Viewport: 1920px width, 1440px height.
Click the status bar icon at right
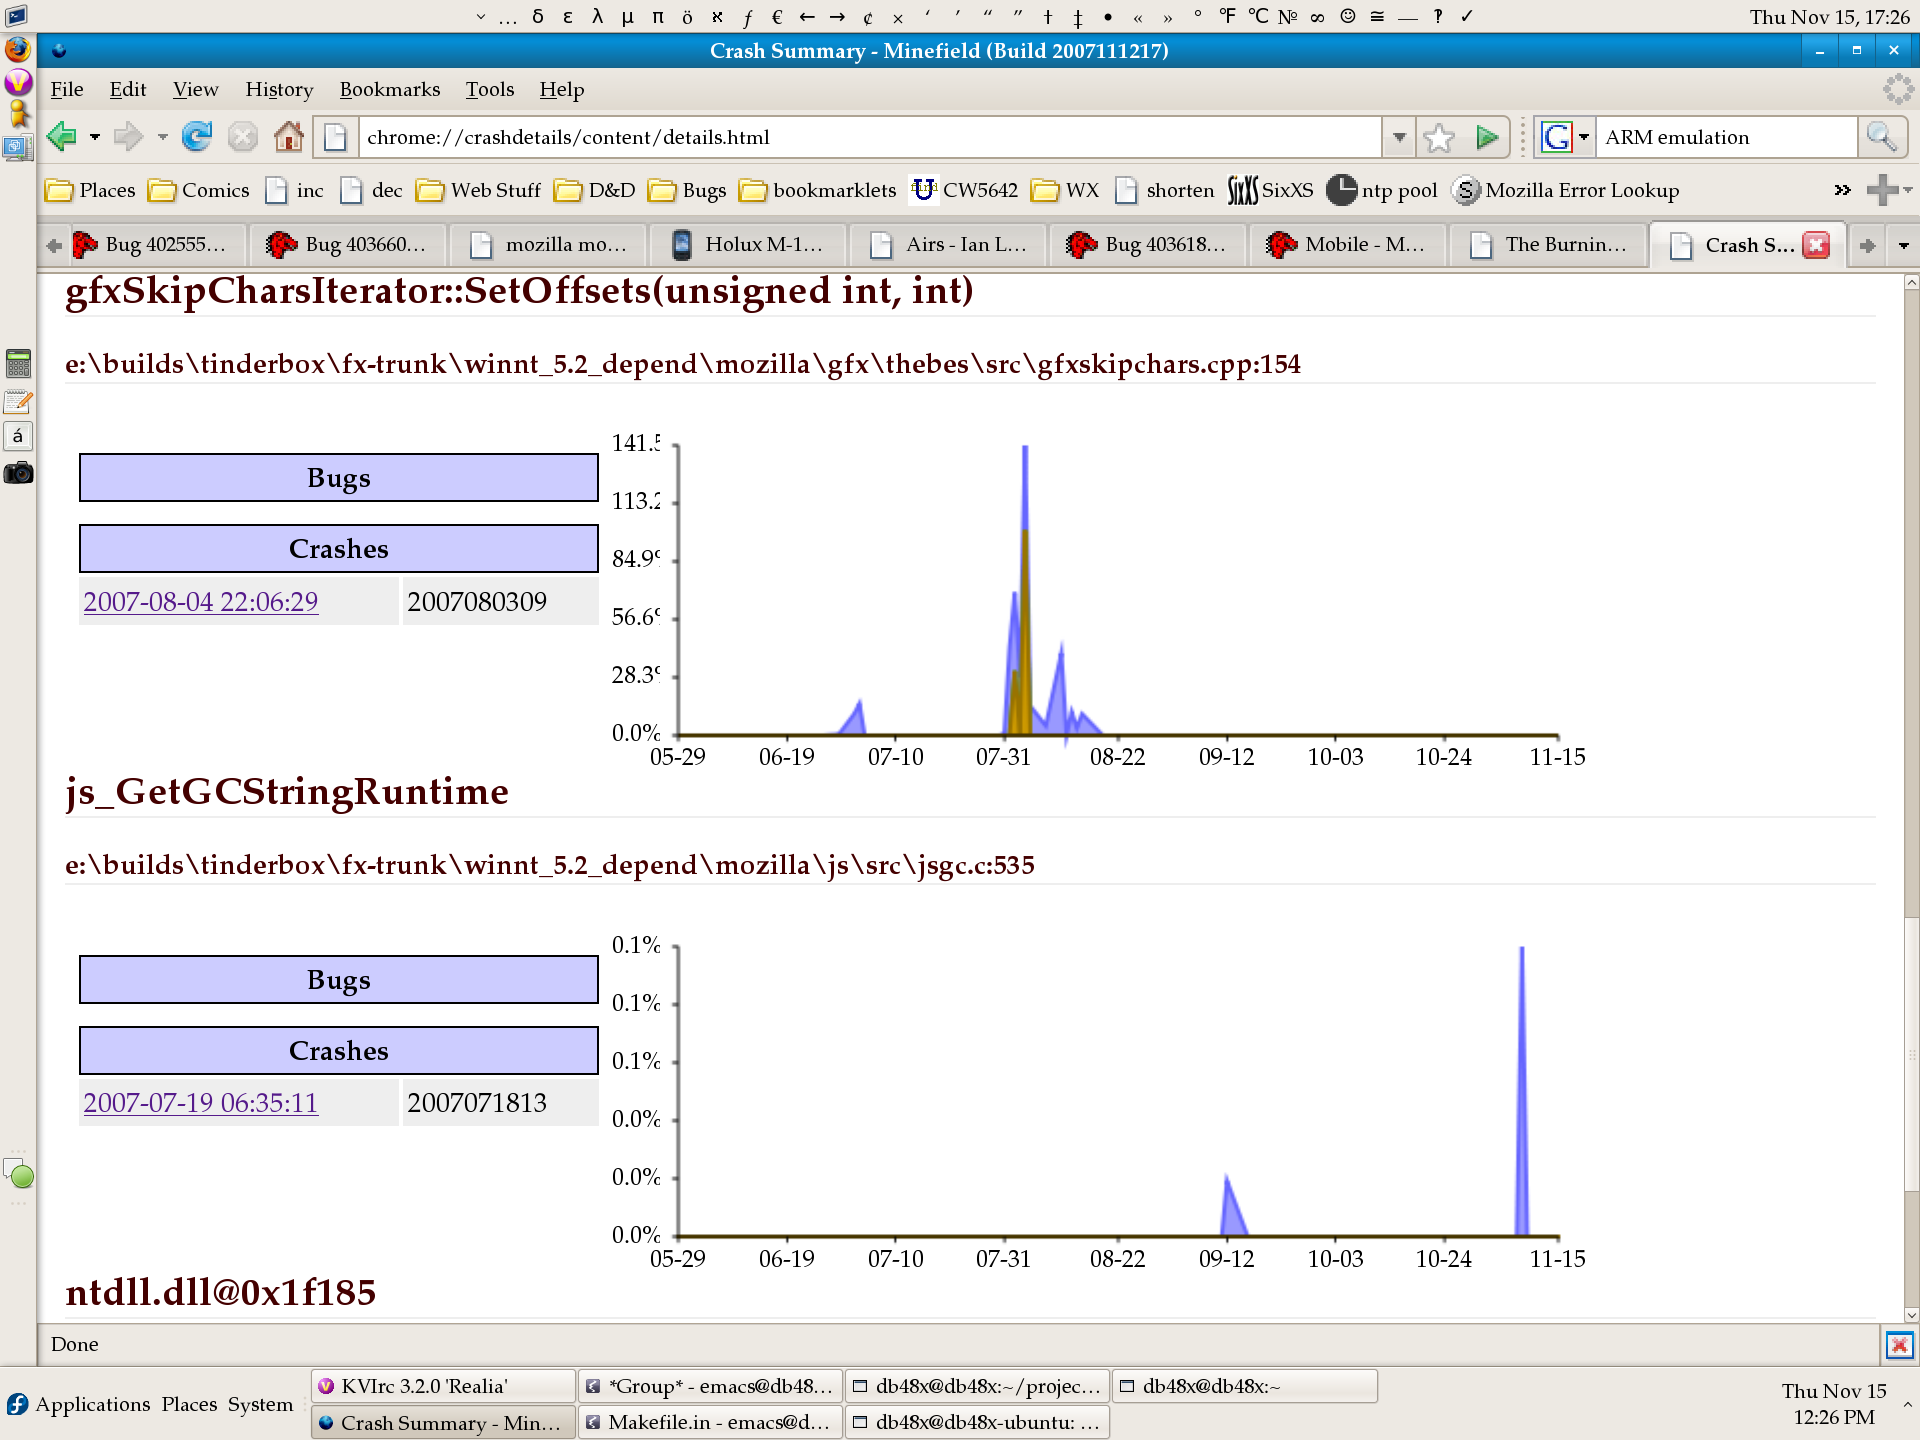click(1899, 1345)
